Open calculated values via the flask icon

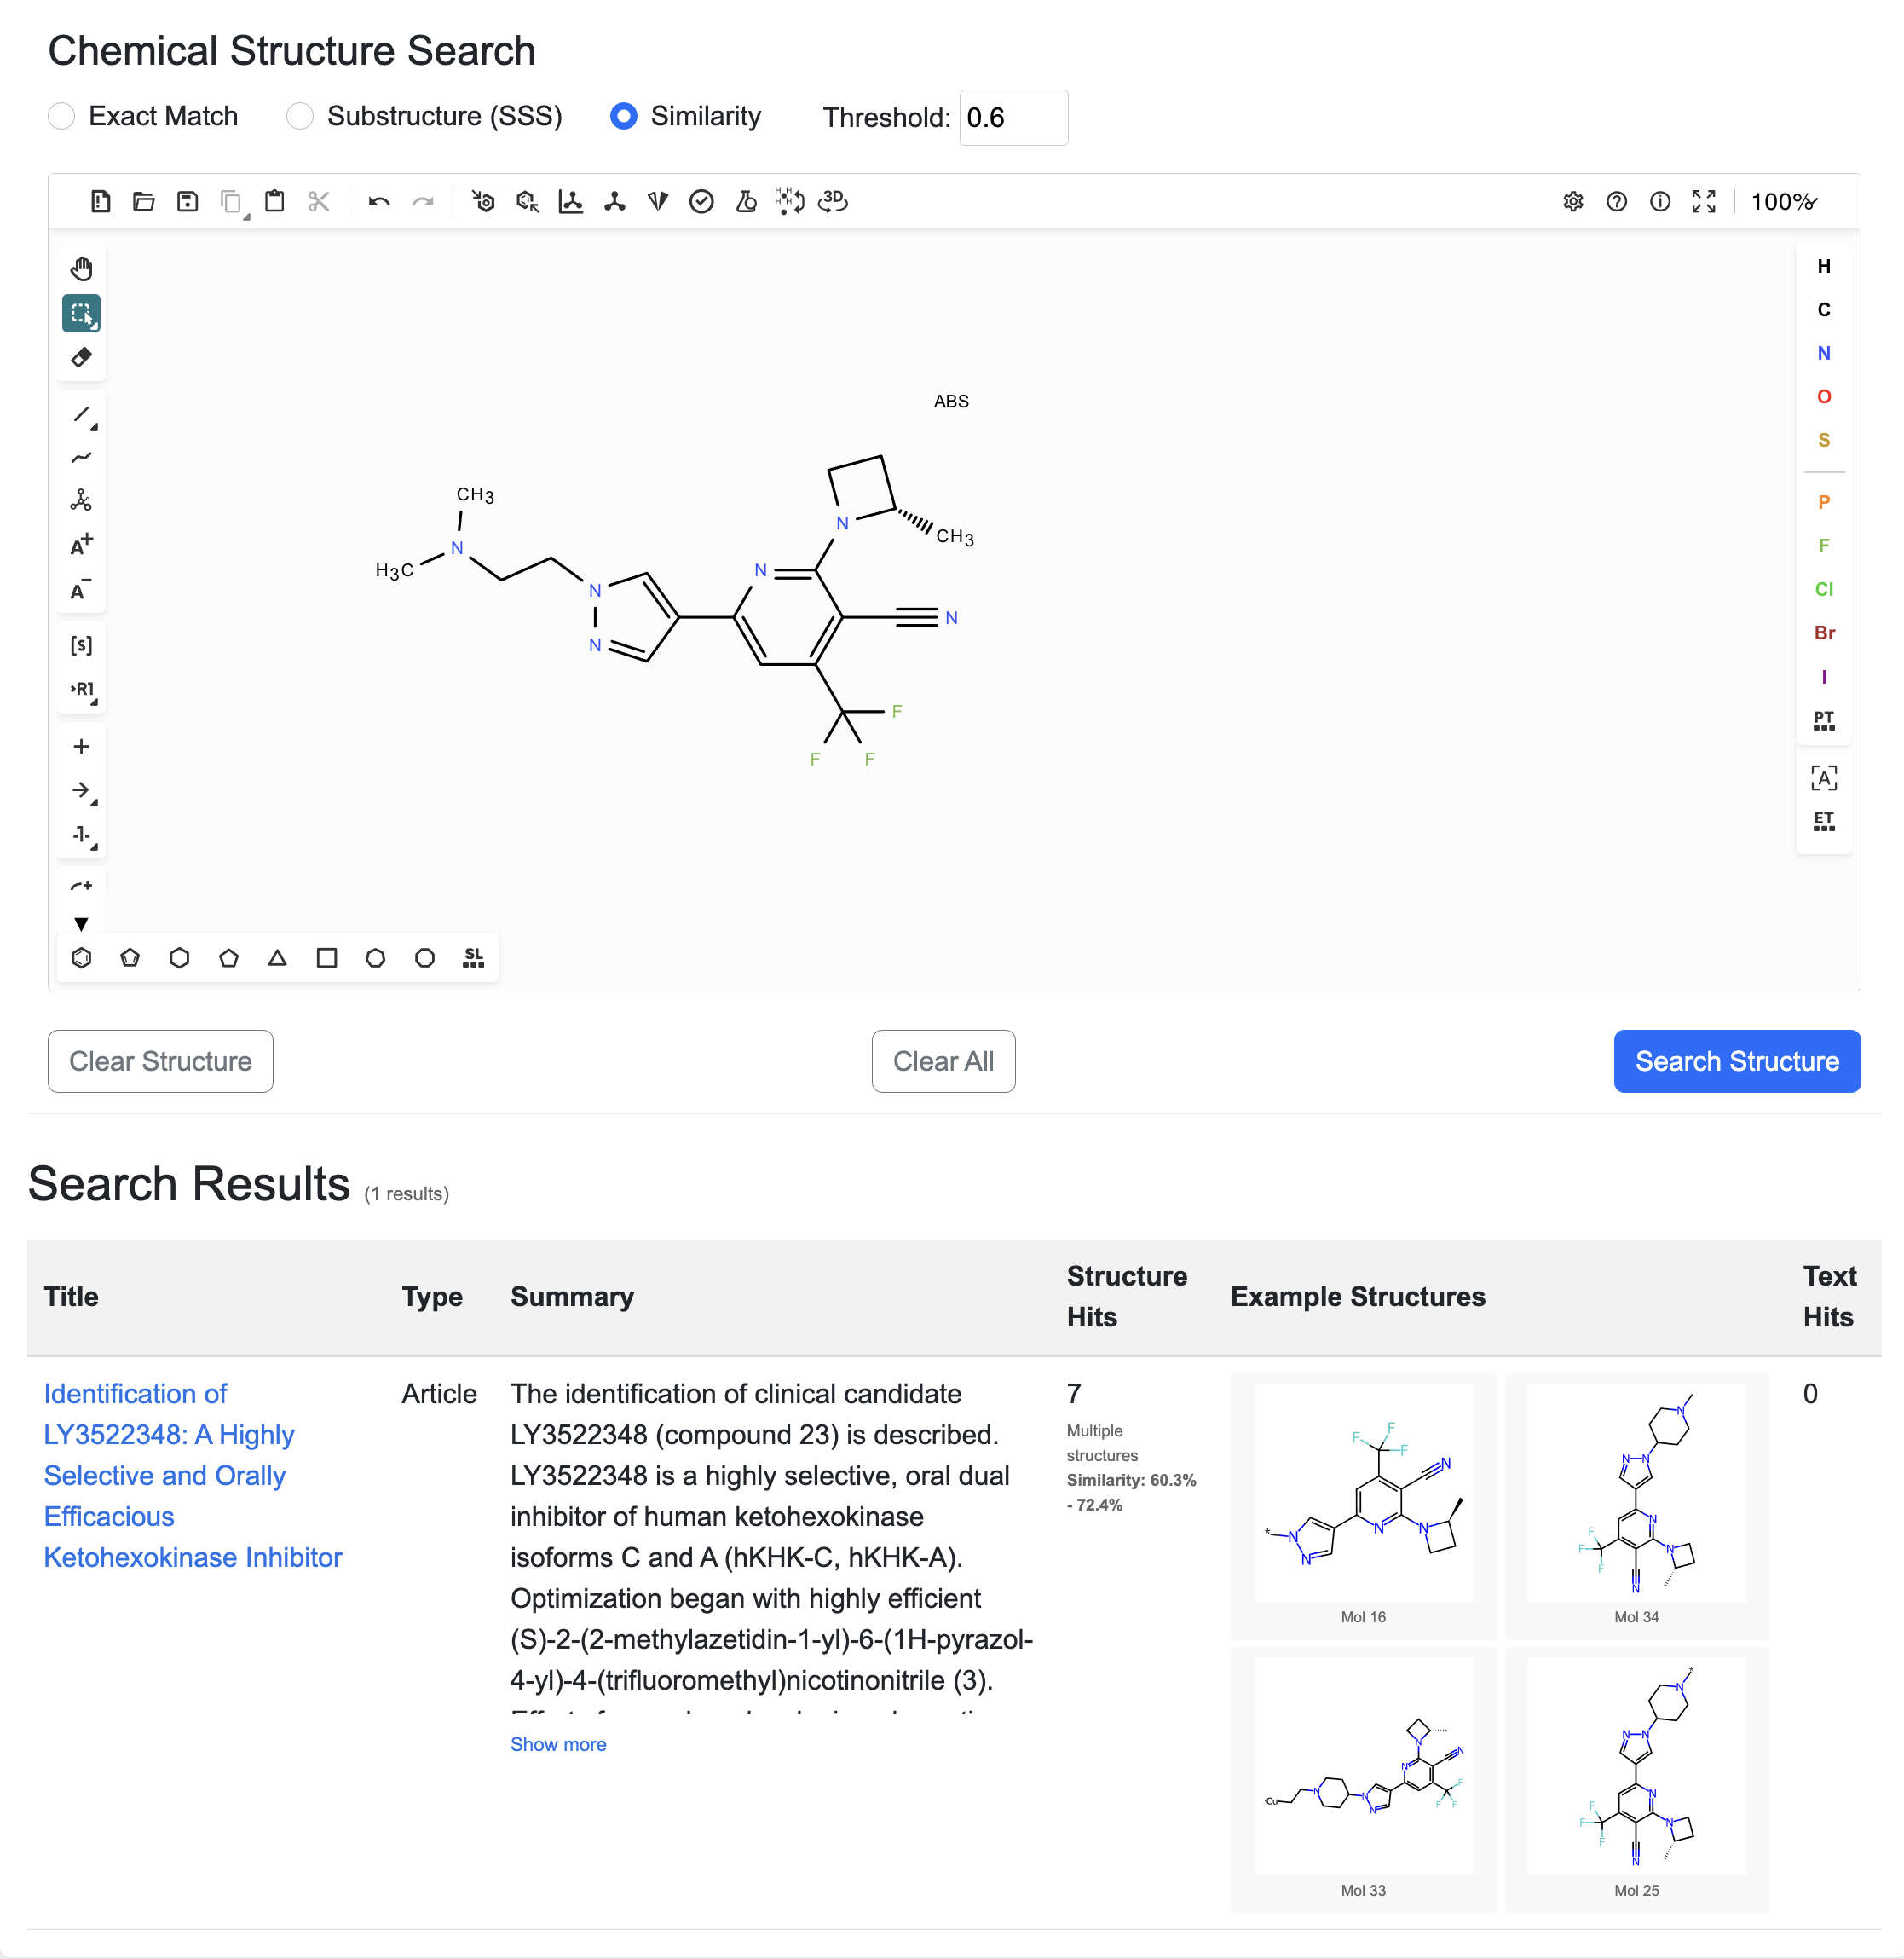click(x=746, y=201)
